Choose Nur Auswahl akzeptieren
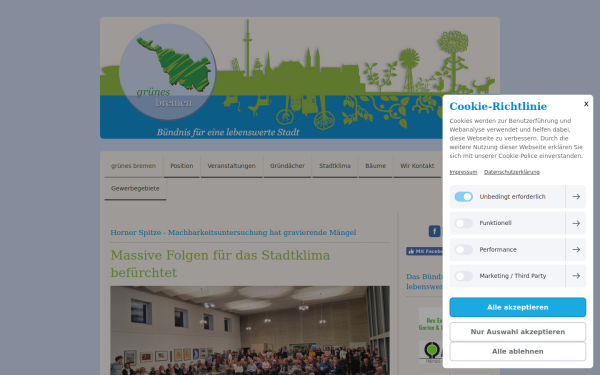Viewport: 600px width, 375px height. pyautogui.click(x=517, y=332)
